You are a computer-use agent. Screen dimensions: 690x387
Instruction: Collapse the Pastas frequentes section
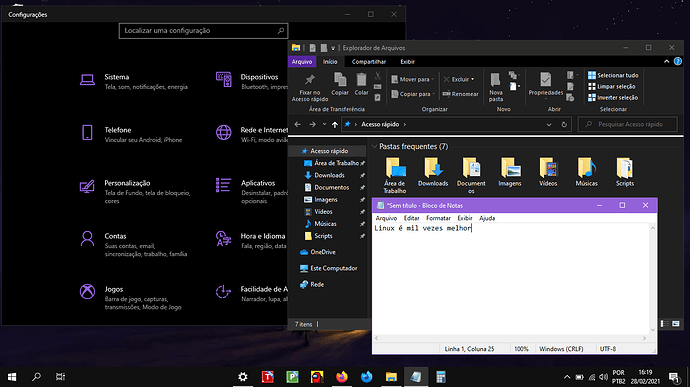pyautogui.click(x=374, y=147)
